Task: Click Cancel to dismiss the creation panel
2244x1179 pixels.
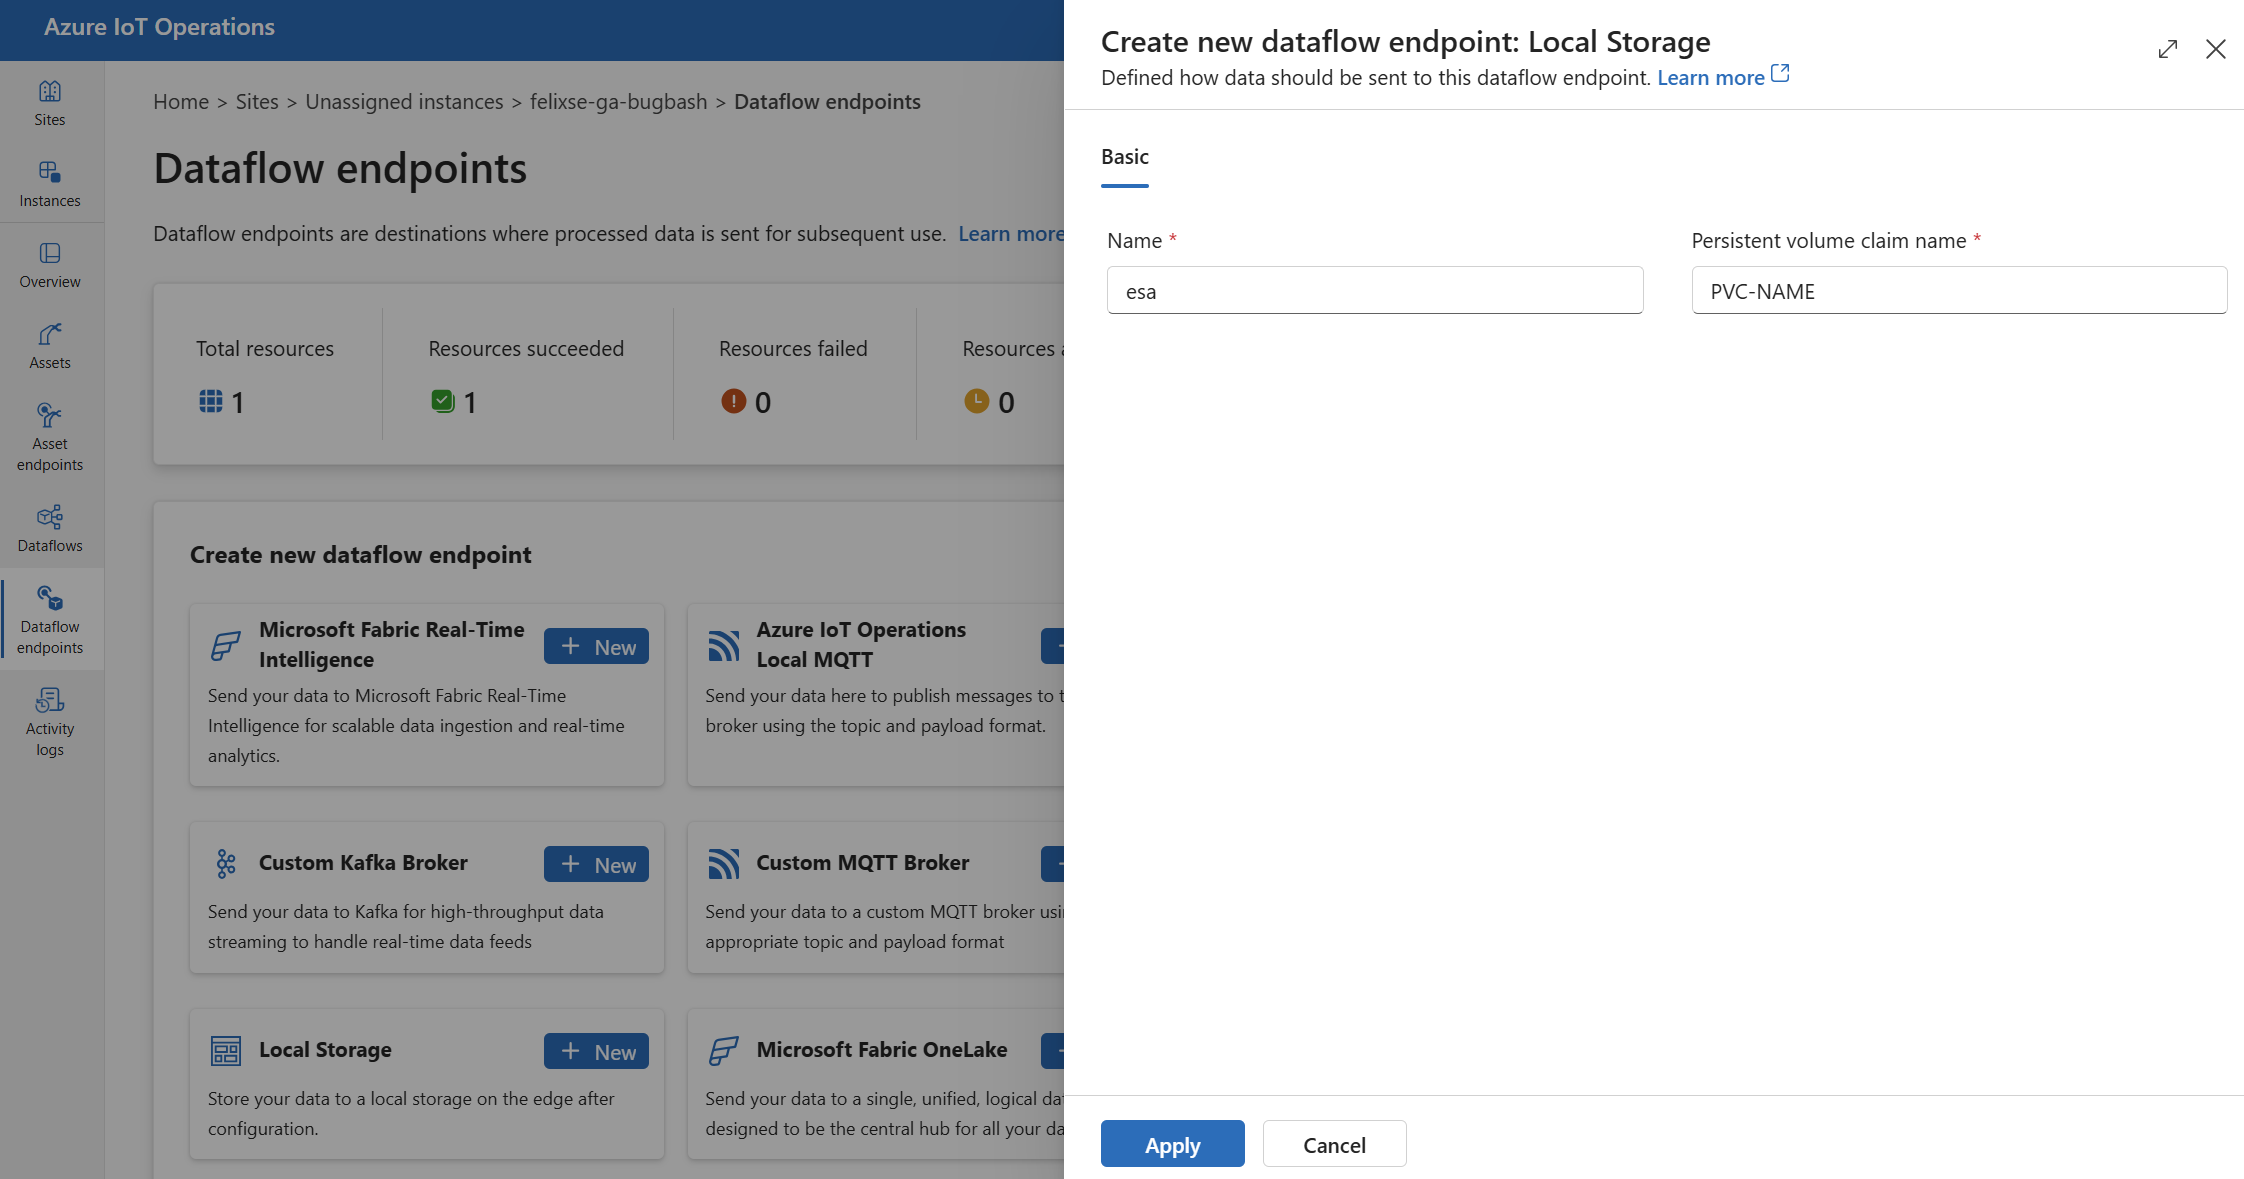Action: coord(1331,1143)
